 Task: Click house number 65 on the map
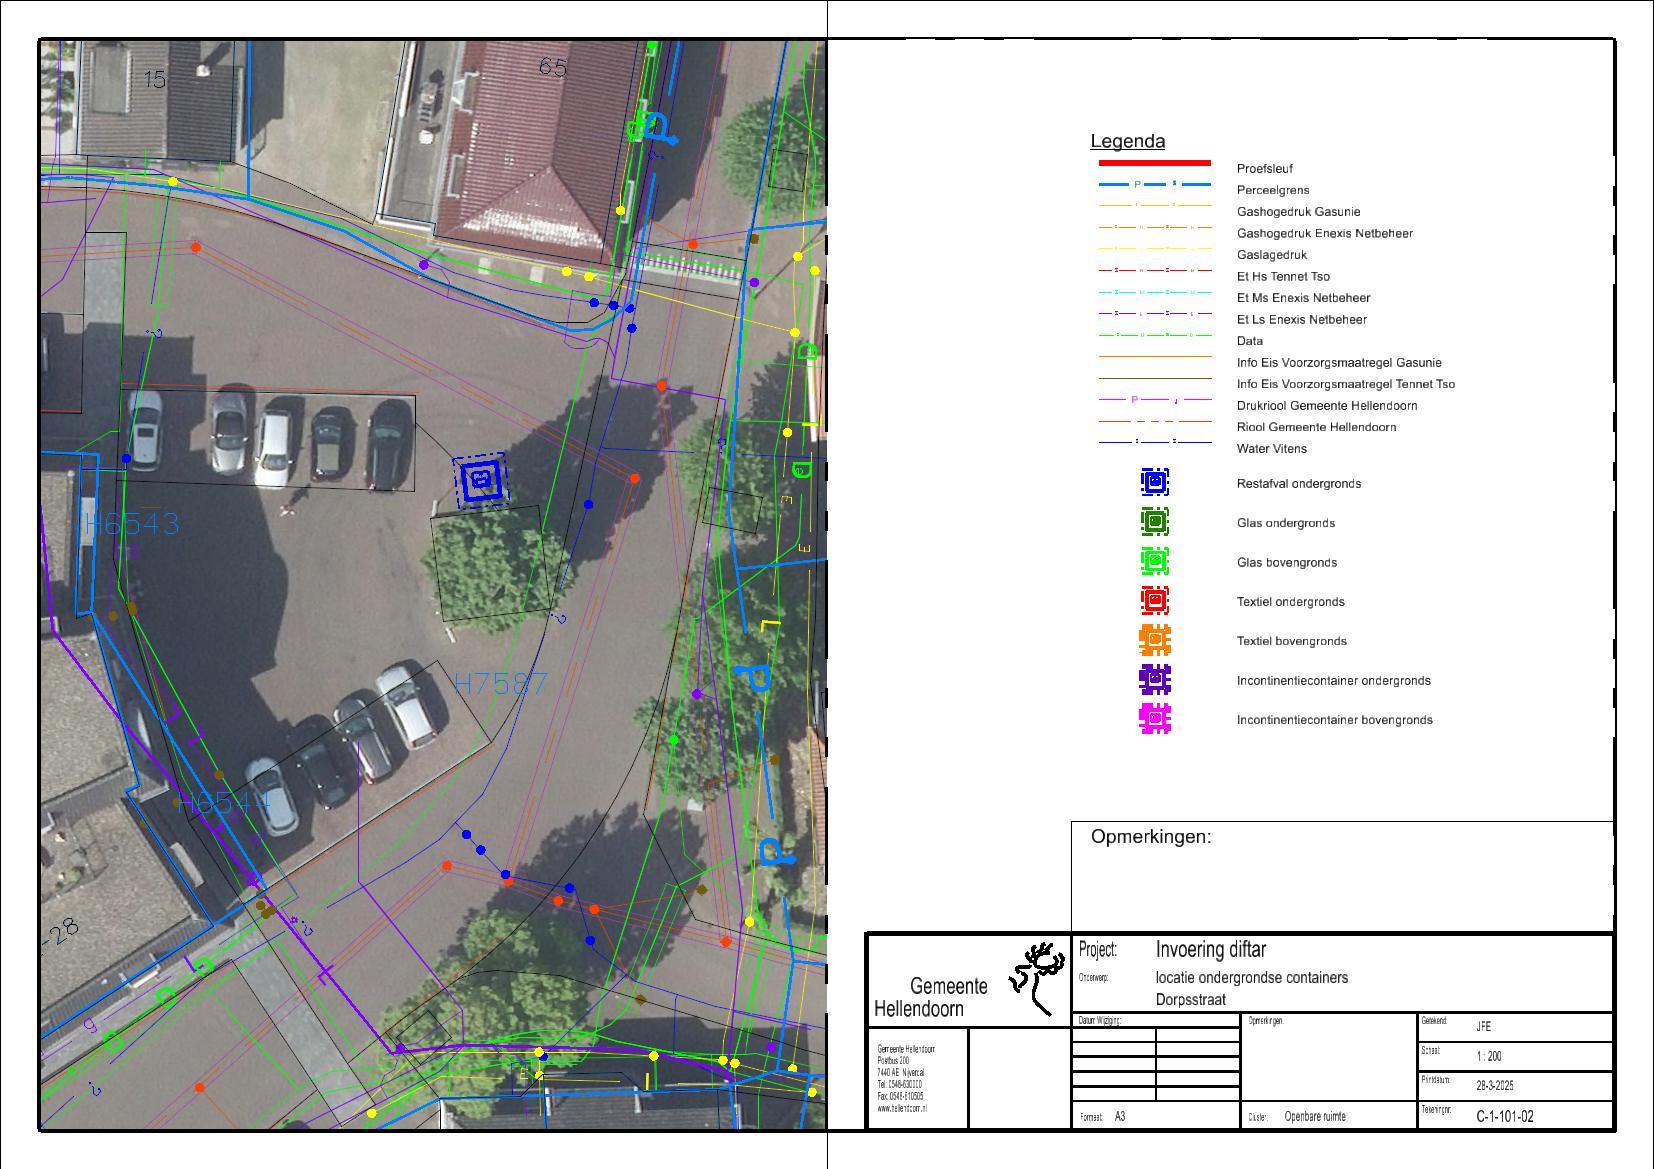coord(553,67)
